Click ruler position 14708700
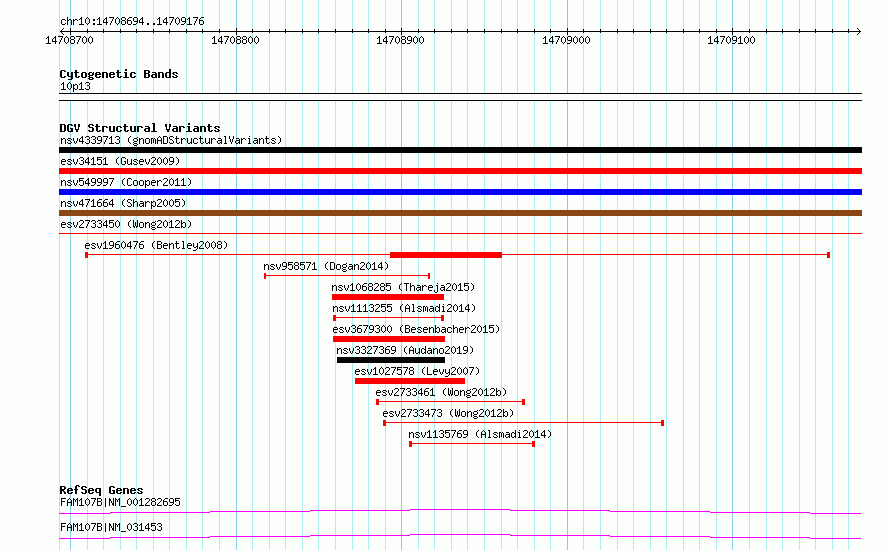The width and height of the screenshot is (890, 550). (69, 40)
